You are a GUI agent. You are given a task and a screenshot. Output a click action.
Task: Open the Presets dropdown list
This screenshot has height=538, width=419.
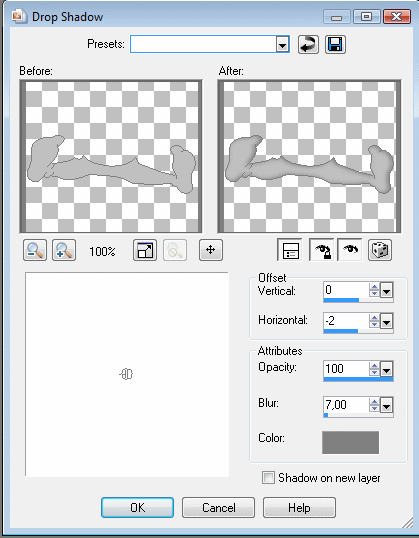pos(282,45)
